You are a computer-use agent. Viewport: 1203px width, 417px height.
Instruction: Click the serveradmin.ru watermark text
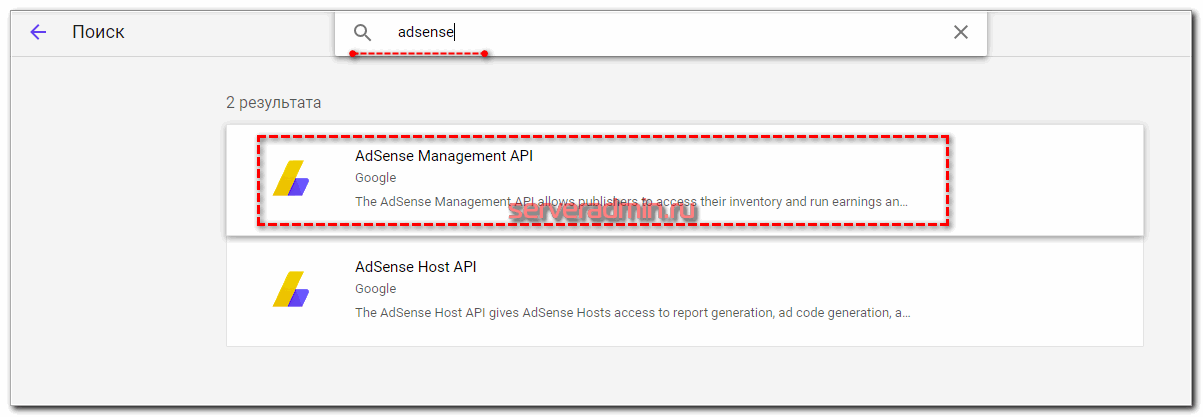pyautogui.click(x=602, y=211)
